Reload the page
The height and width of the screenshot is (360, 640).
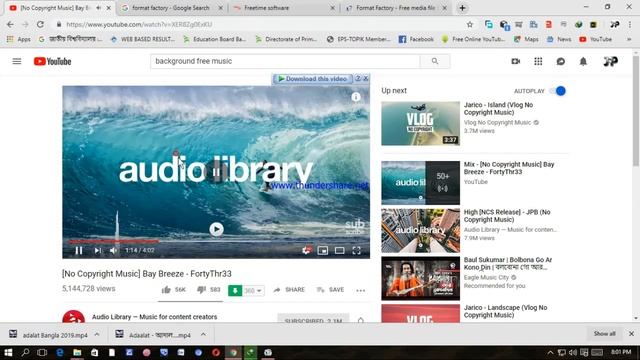40,24
